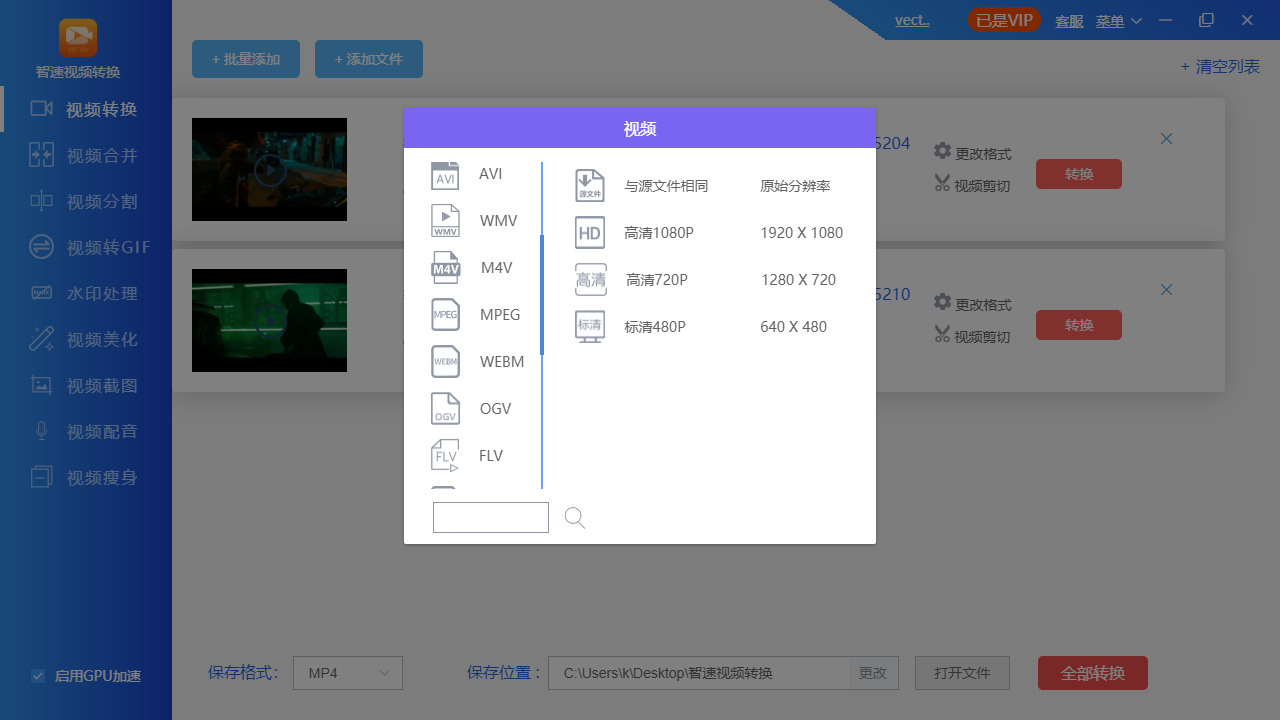Enable 启用GPU加速 checkbox
Image resolution: width=1280 pixels, height=720 pixels.
coord(38,676)
